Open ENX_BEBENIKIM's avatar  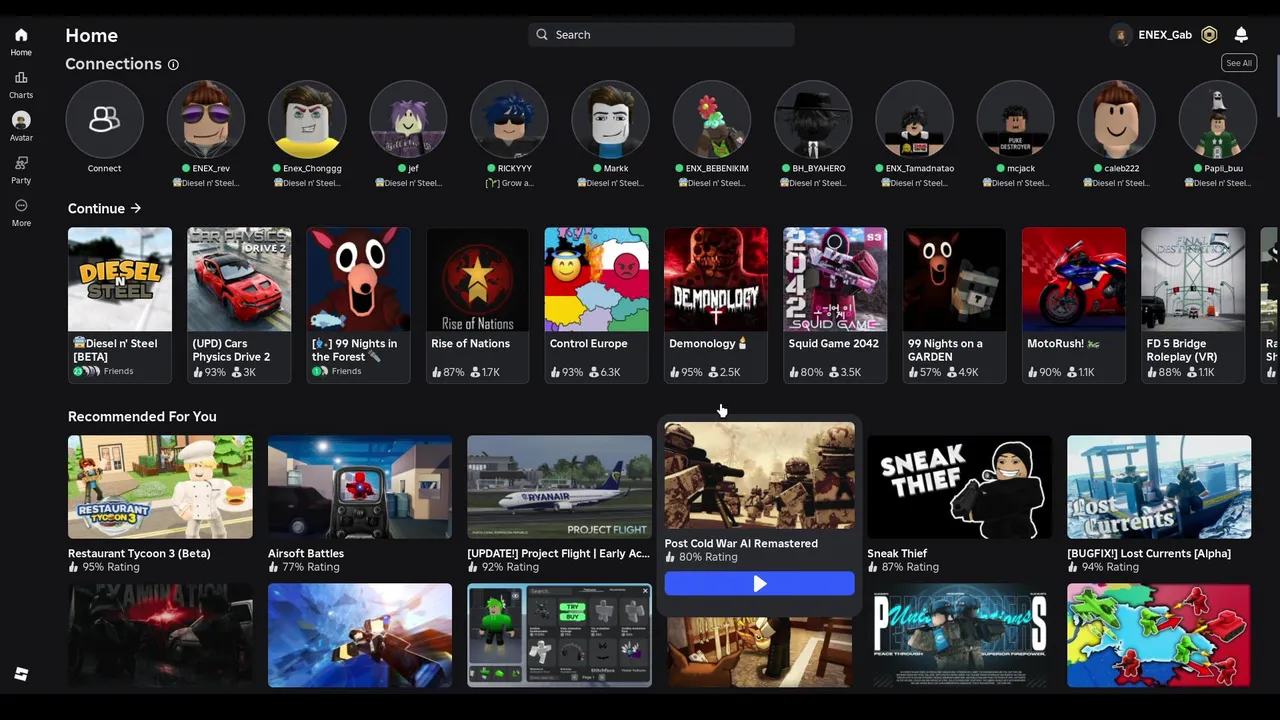pos(711,120)
